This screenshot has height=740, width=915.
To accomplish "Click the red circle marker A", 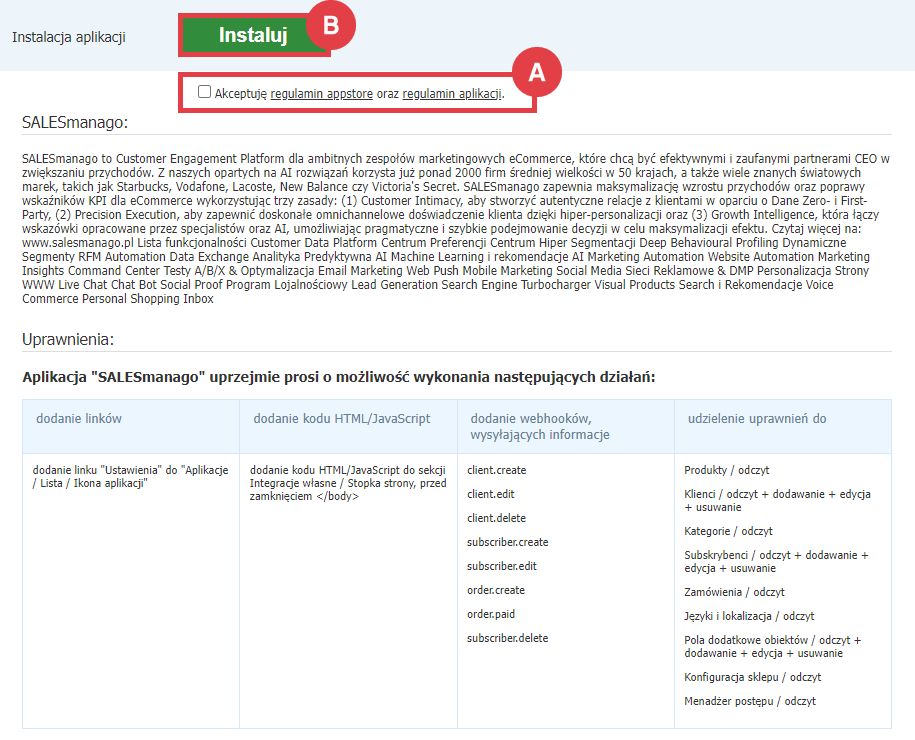I will tap(537, 73).
